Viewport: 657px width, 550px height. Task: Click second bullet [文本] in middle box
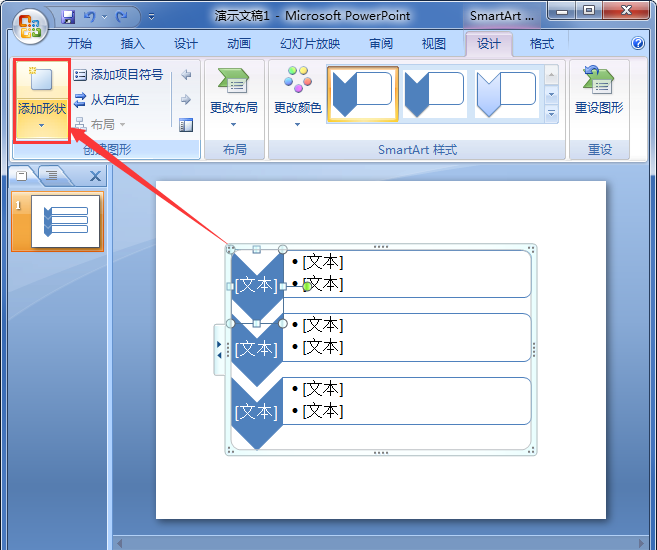pyautogui.click(x=323, y=347)
